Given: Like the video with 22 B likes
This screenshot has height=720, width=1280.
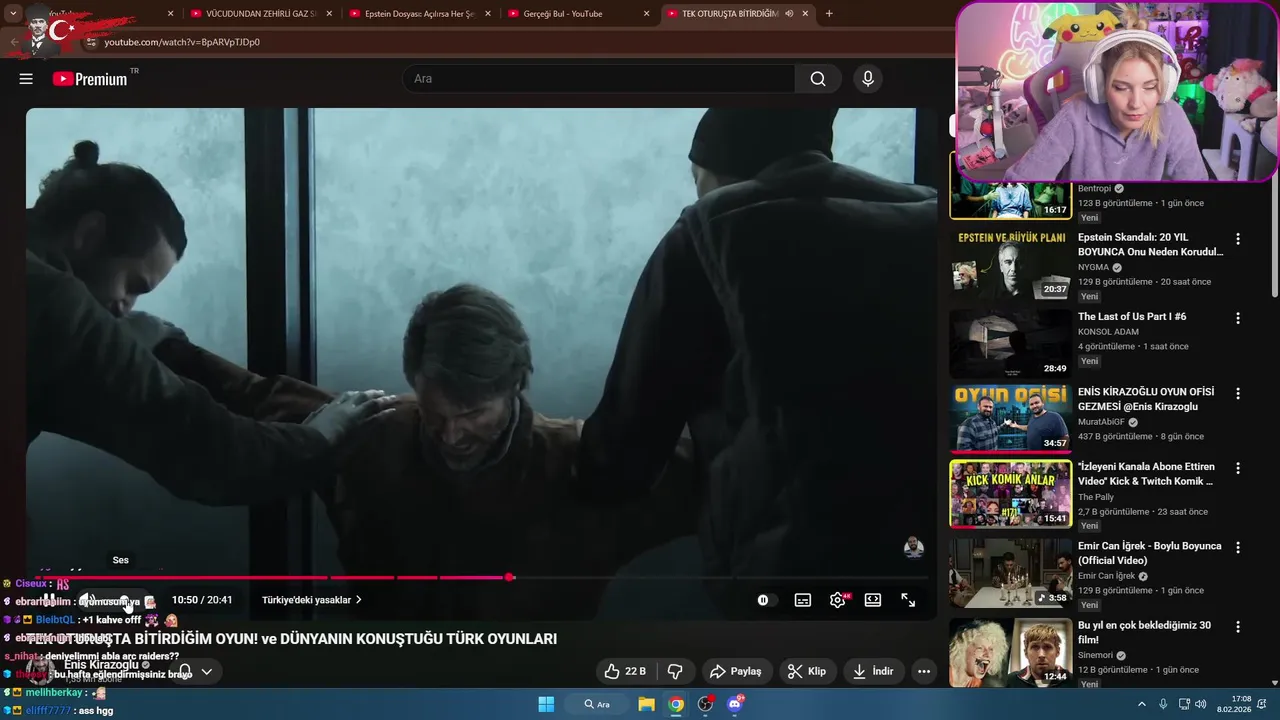Looking at the screenshot, I should [625, 671].
